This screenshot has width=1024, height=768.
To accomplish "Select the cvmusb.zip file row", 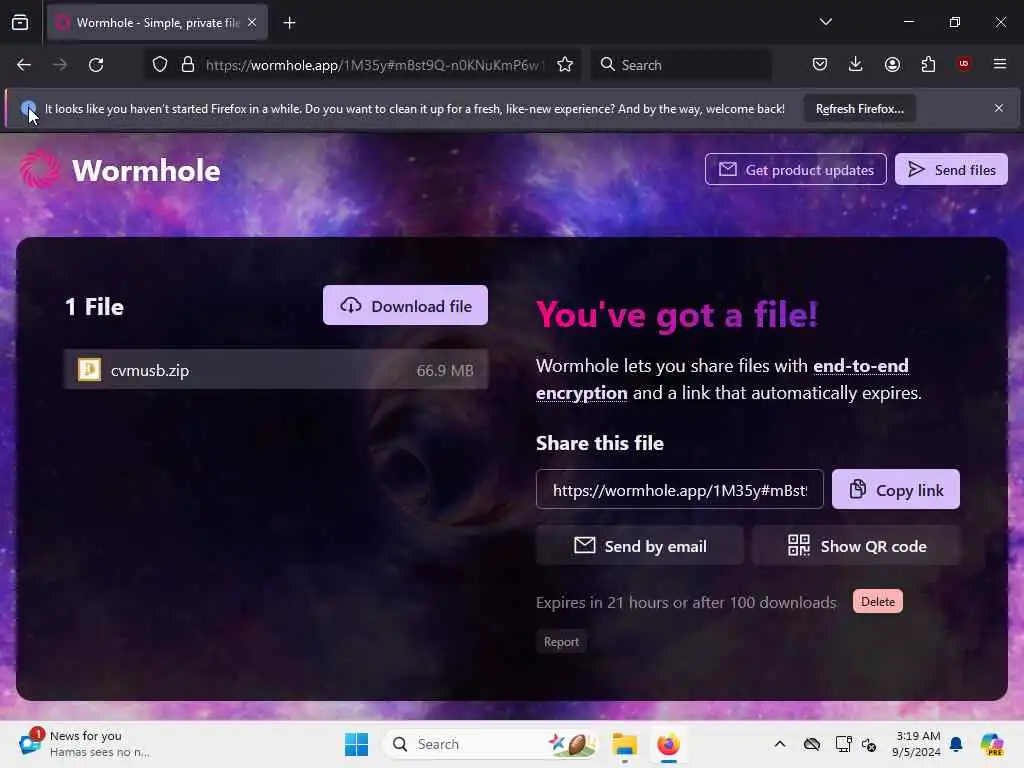I will [x=276, y=370].
